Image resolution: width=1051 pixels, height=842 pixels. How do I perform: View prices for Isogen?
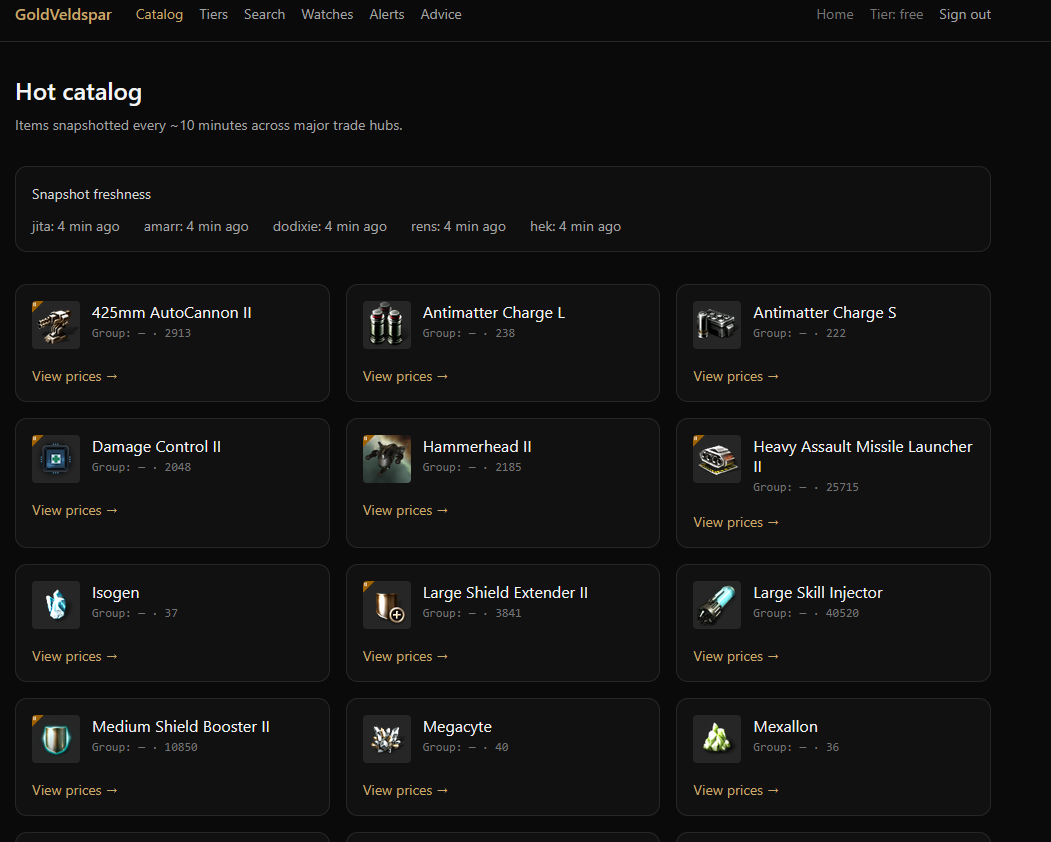click(x=74, y=657)
